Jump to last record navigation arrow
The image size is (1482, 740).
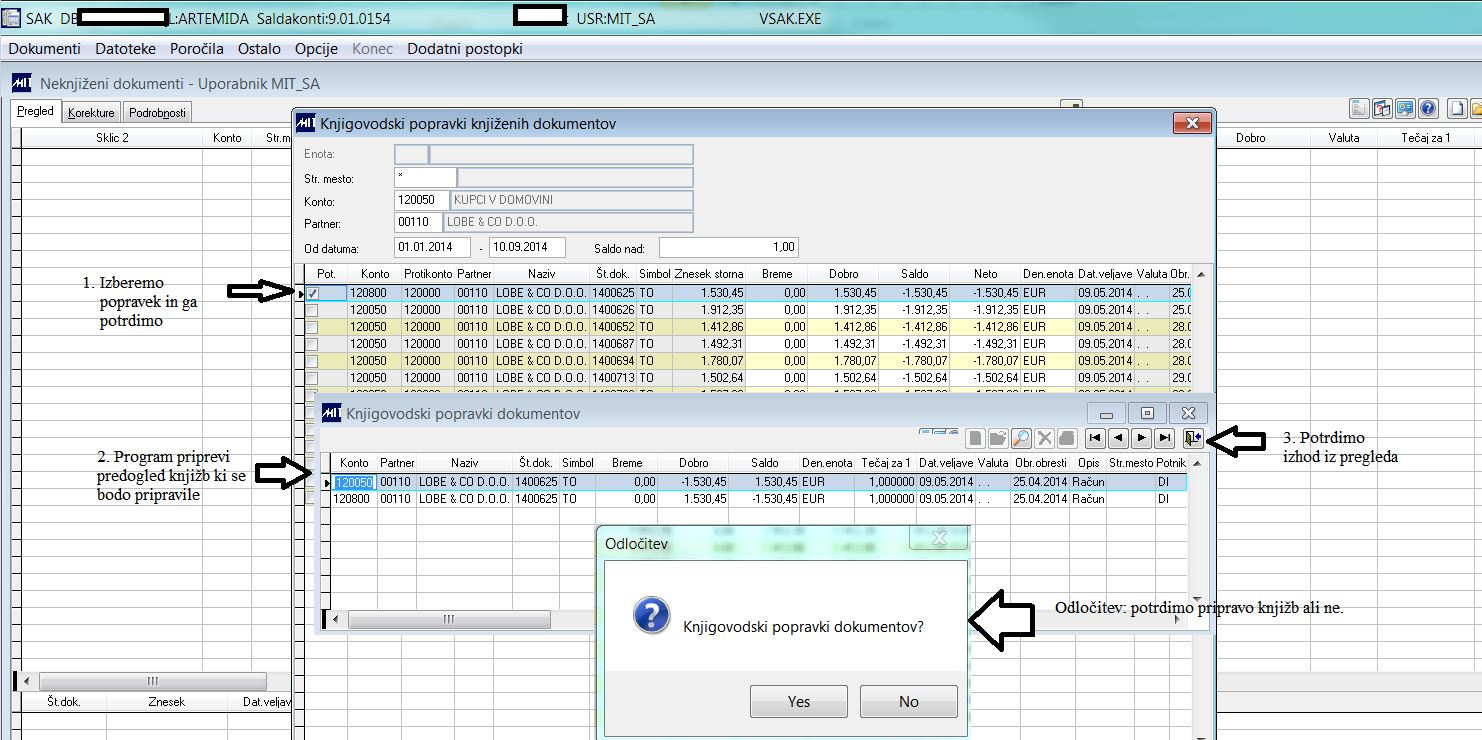click(x=1164, y=438)
